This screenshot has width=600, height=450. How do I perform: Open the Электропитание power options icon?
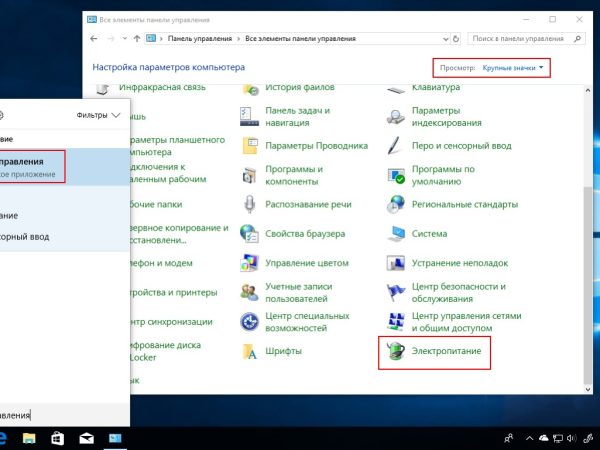point(396,352)
